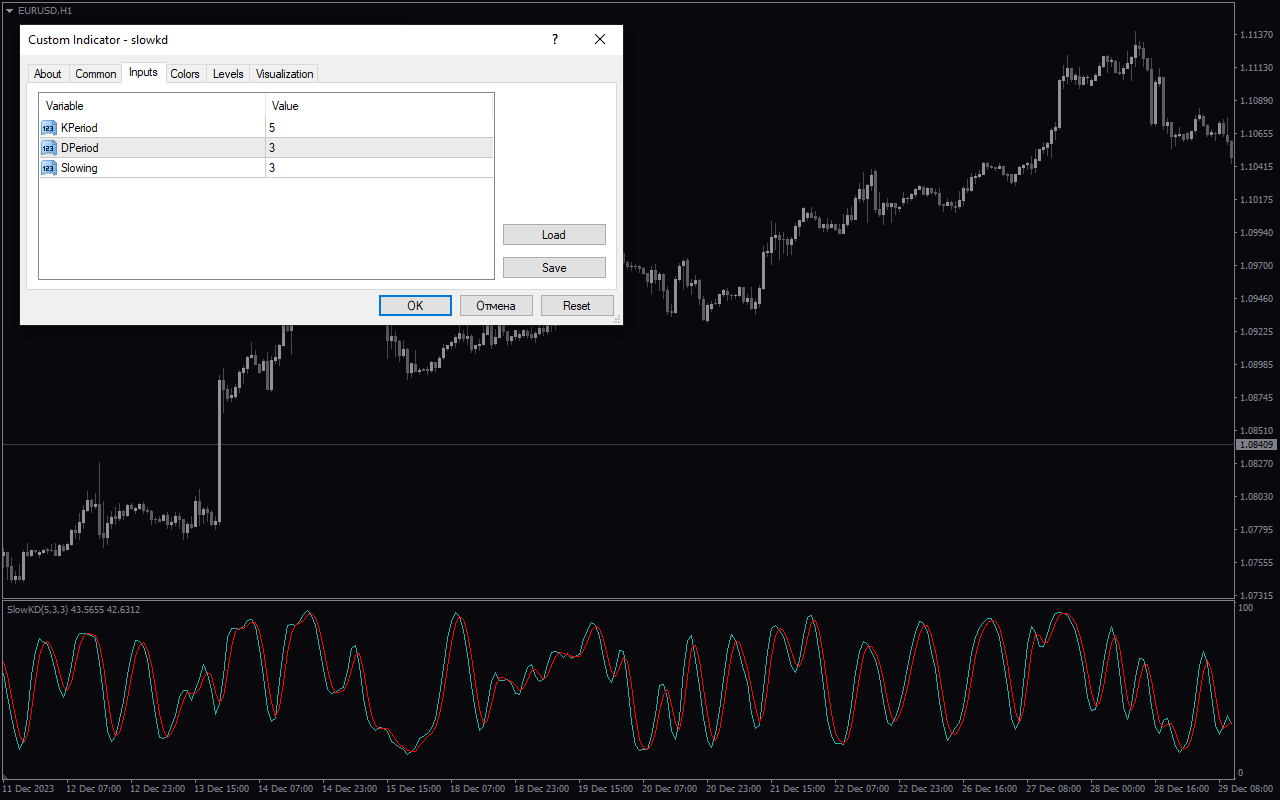1280x800 pixels.
Task: Click the Reset button
Action: point(577,306)
